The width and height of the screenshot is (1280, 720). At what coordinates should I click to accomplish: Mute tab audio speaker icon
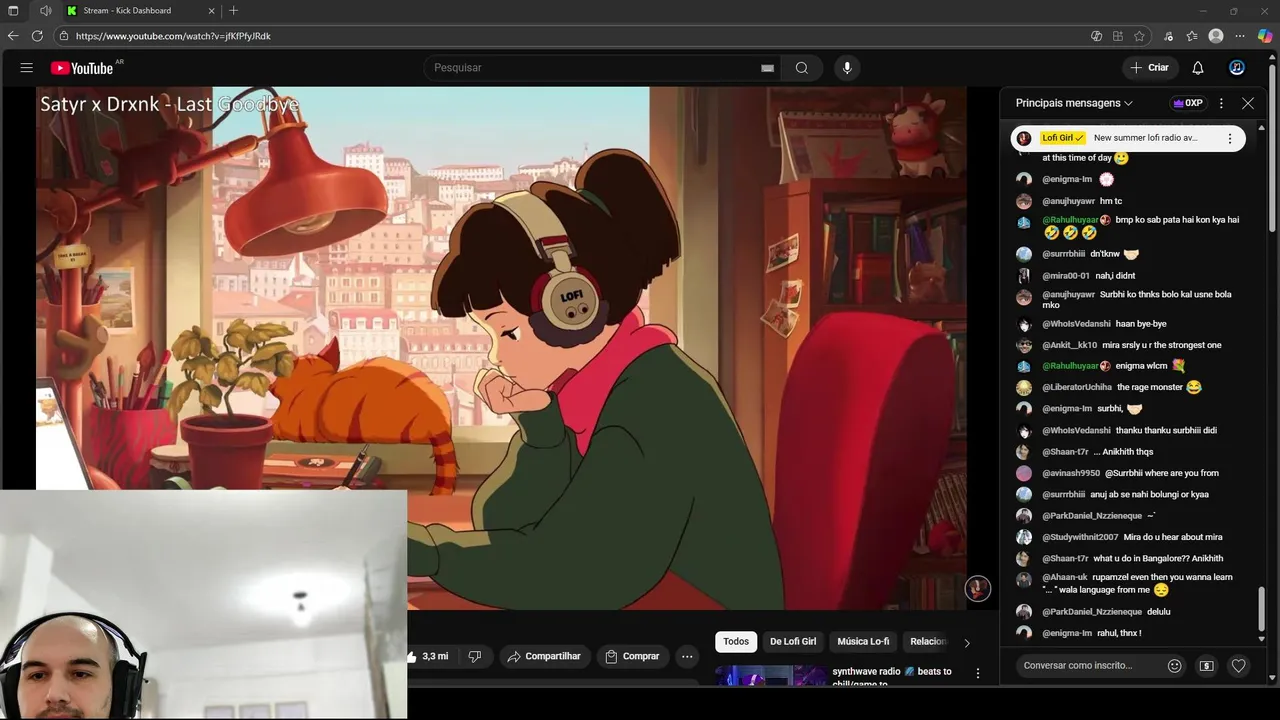(x=46, y=11)
